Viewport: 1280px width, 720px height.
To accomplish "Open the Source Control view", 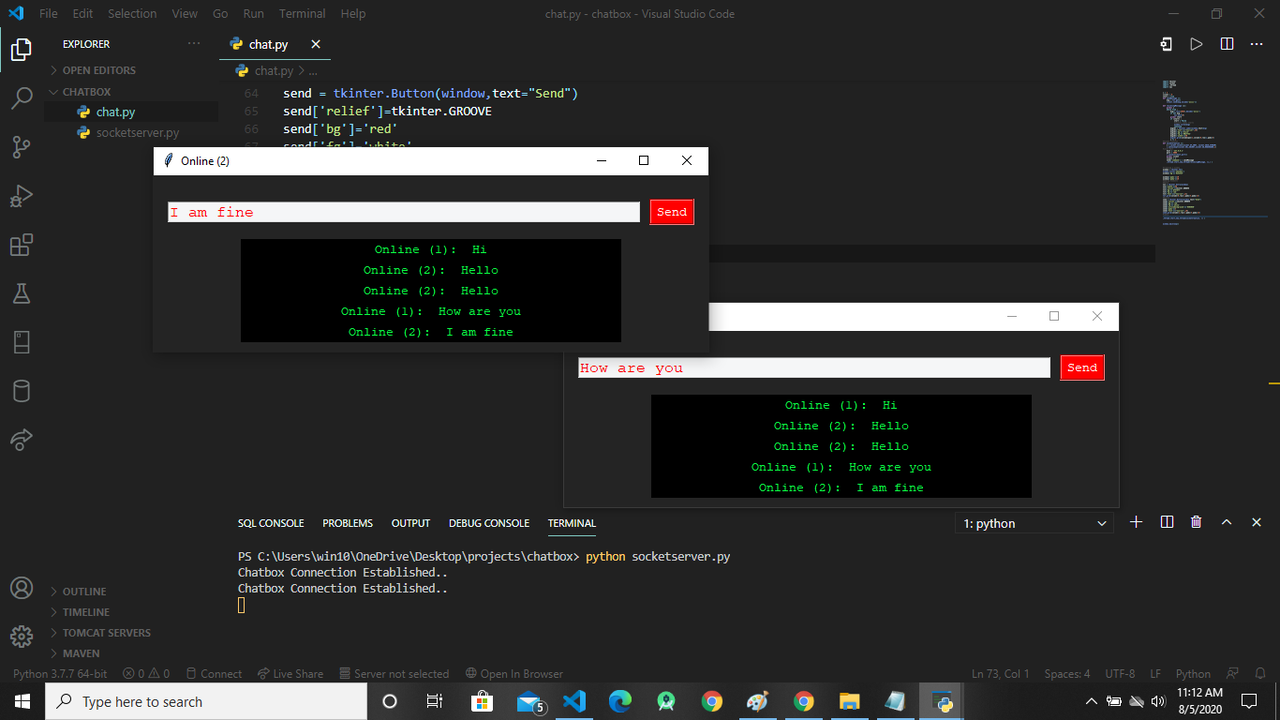I will pyautogui.click(x=21, y=146).
